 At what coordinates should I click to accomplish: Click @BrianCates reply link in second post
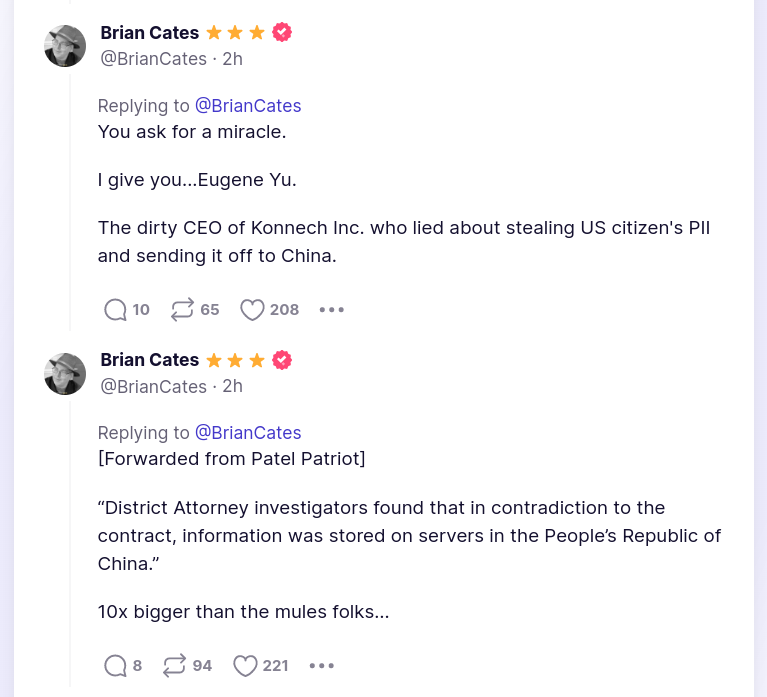(x=248, y=433)
